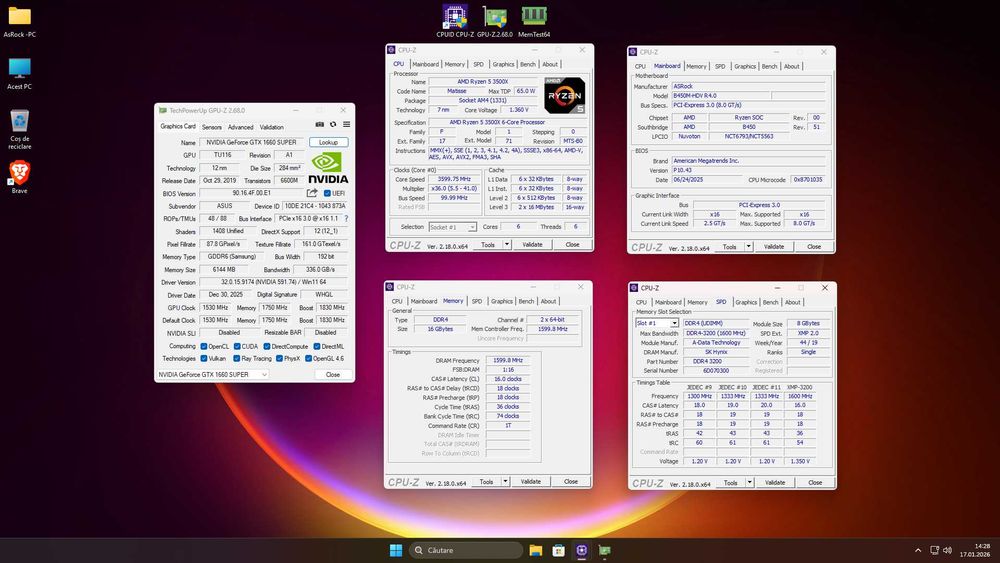Click the GPU-Z screenshot camera icon
The height and width of the screenshot is (563, 1000).
(x=320, y=124)
